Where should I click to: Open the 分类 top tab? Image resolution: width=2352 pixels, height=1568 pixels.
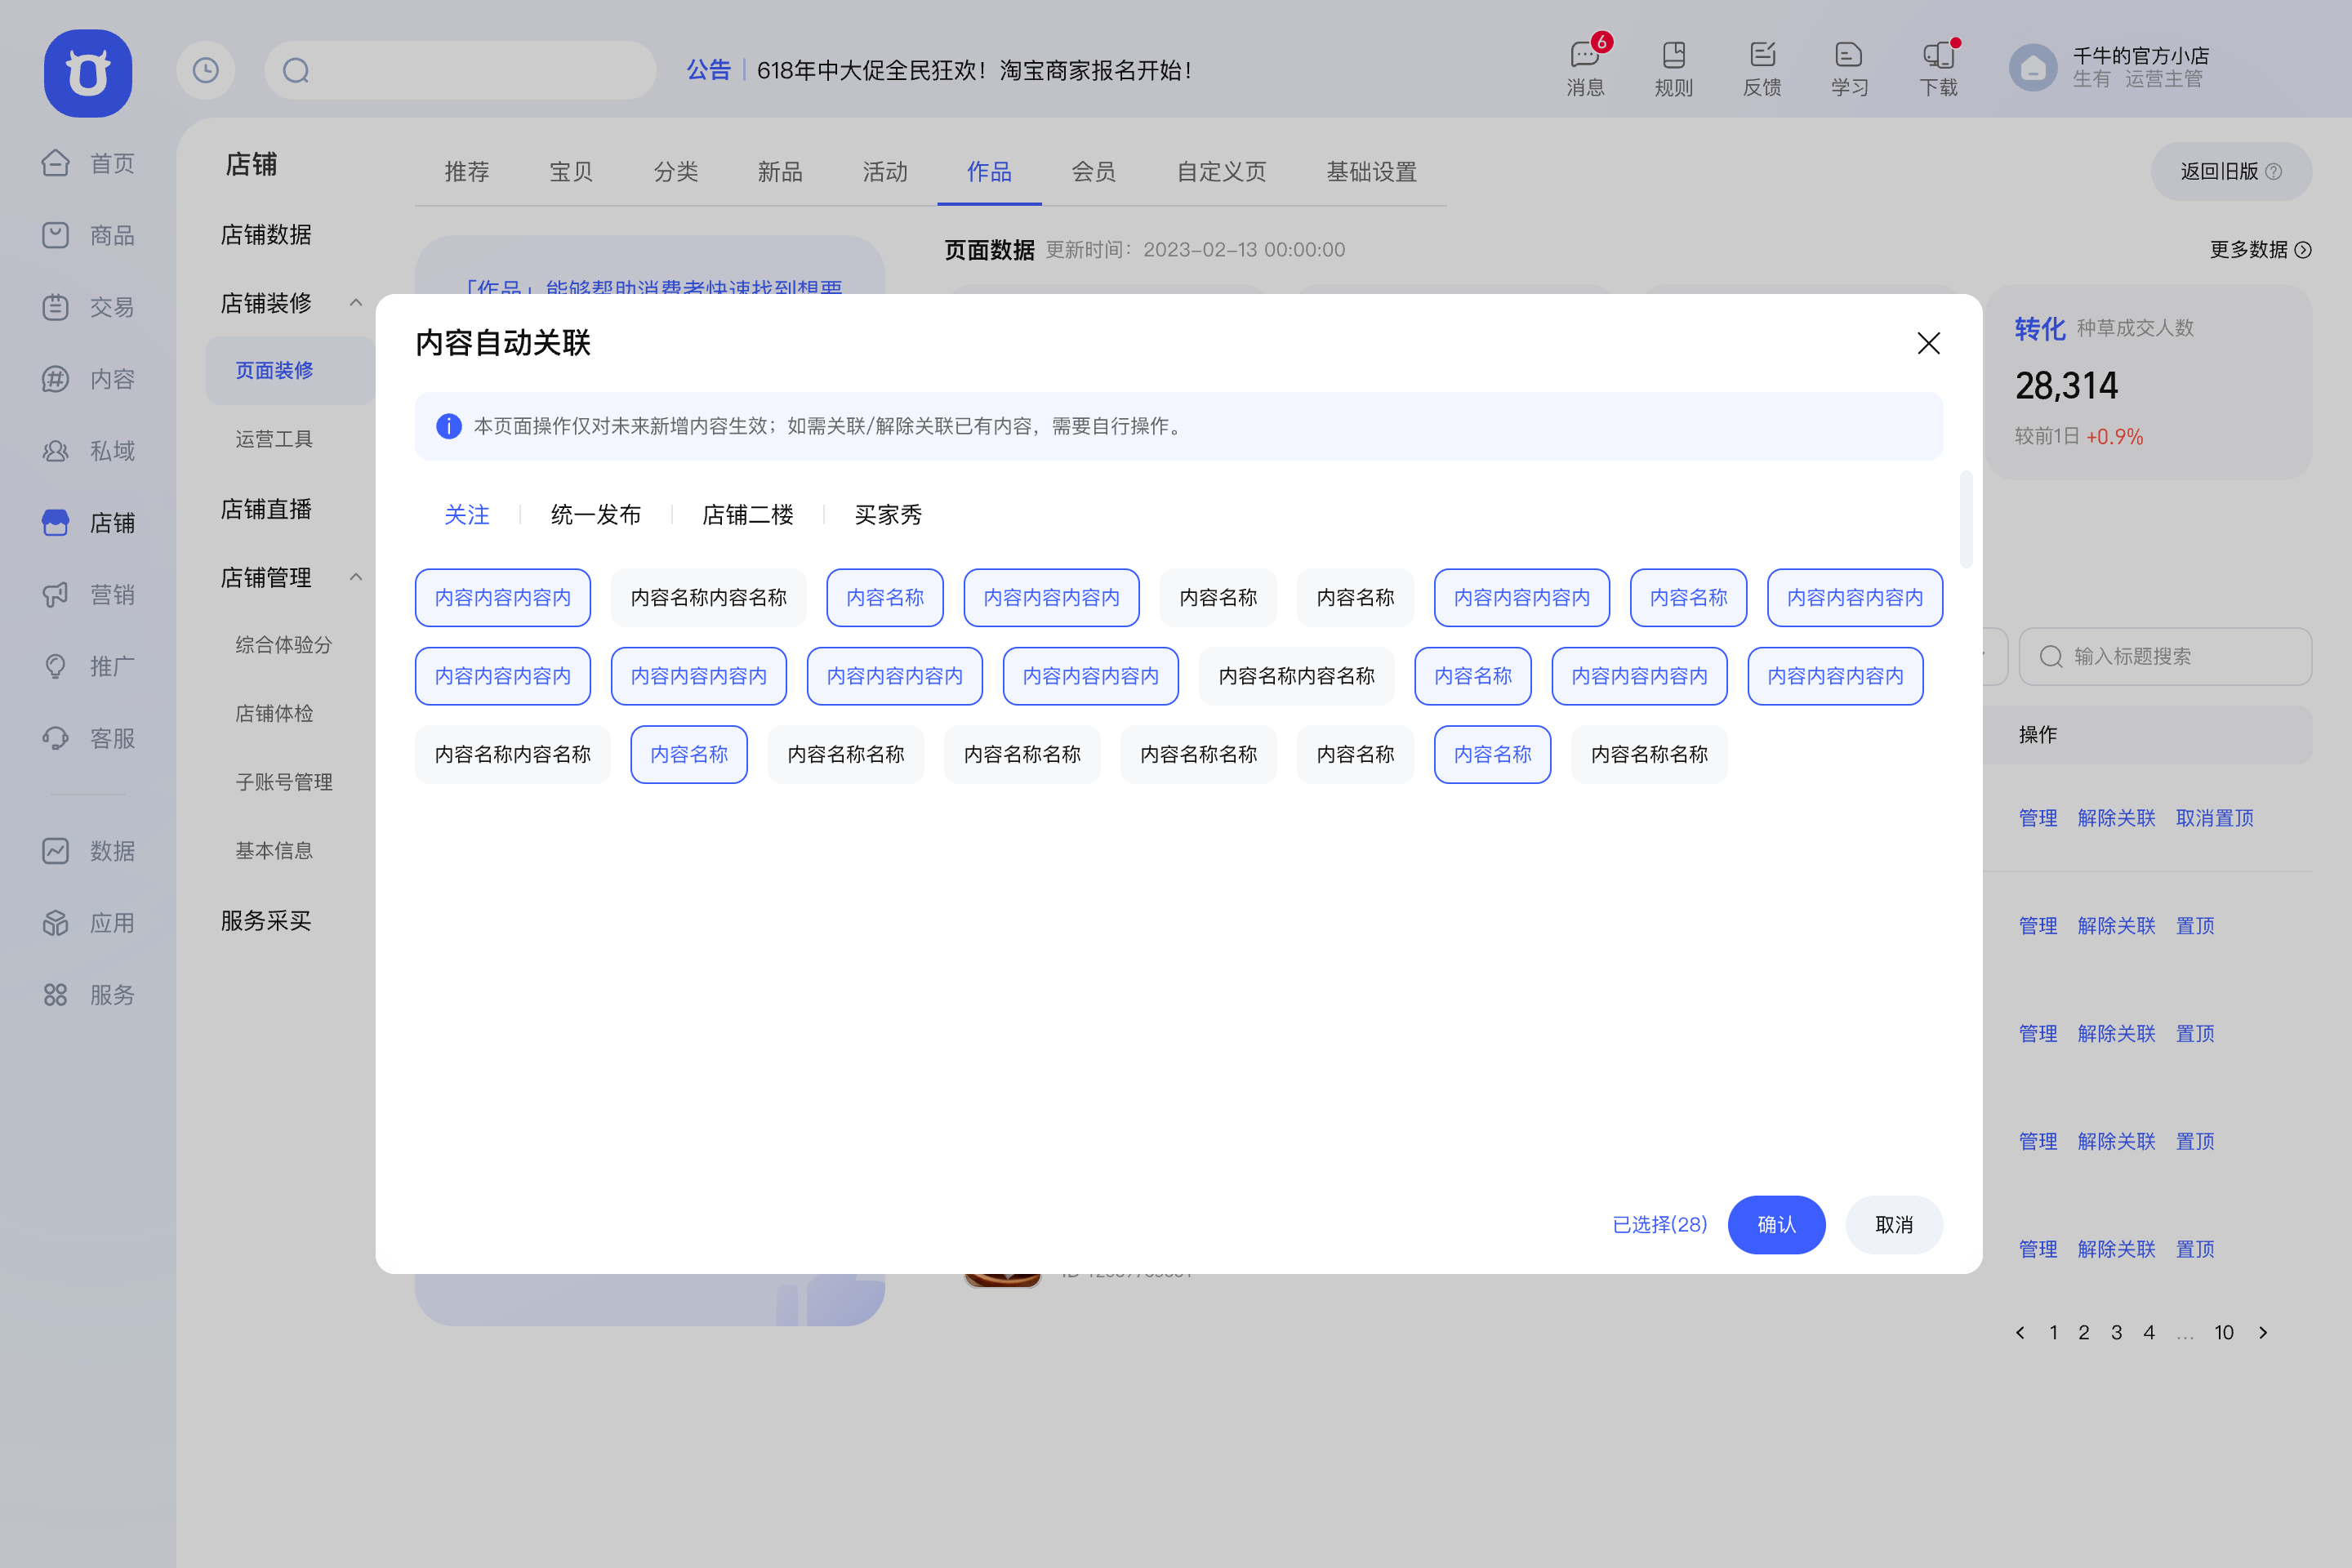pyautogui.click(x=676, y=172)
